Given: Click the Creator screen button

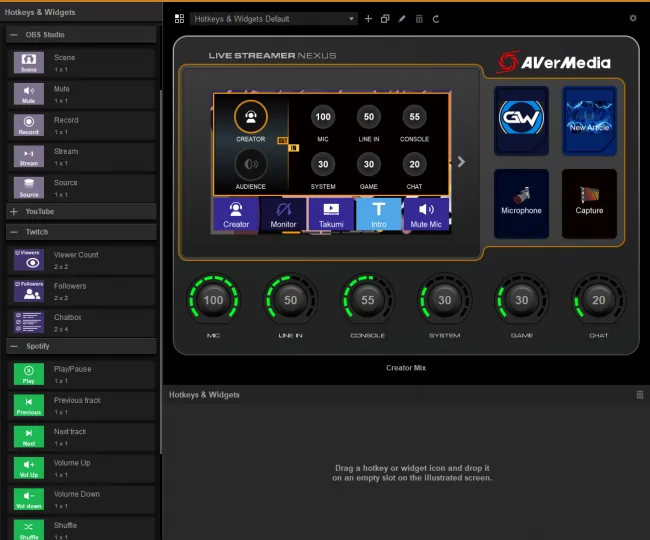Looking at the screenshot, I should tap(236, 214).
